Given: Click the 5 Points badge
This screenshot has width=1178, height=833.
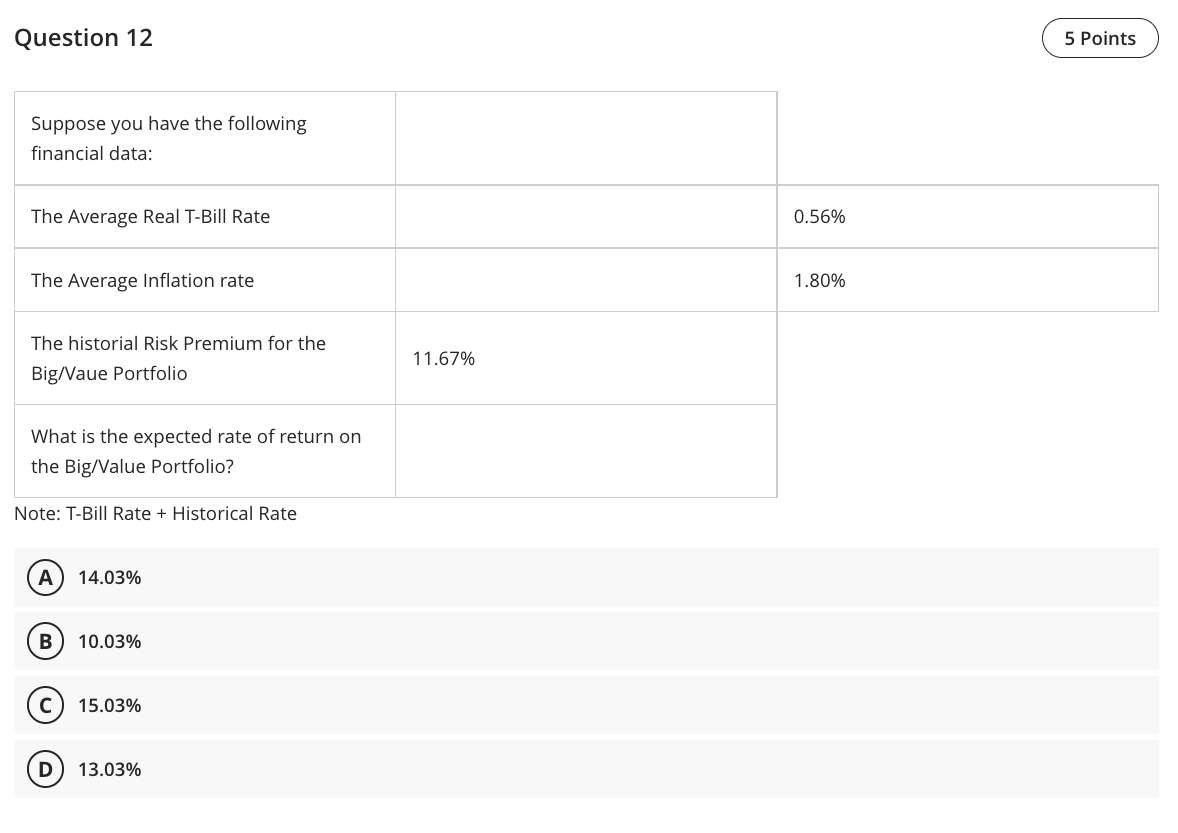Looking at the screenshot, I should 1099,38.
